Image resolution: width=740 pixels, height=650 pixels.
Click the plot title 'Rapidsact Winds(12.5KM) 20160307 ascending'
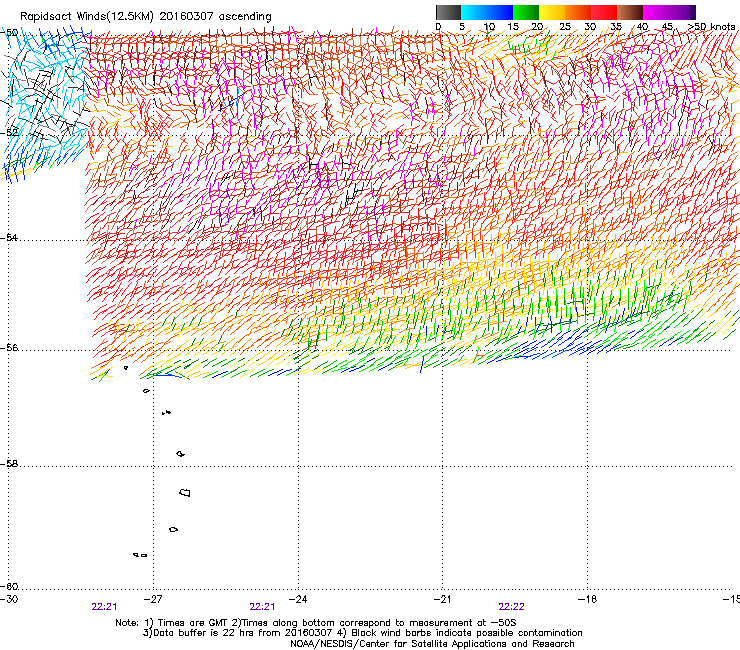click(146, 17)
